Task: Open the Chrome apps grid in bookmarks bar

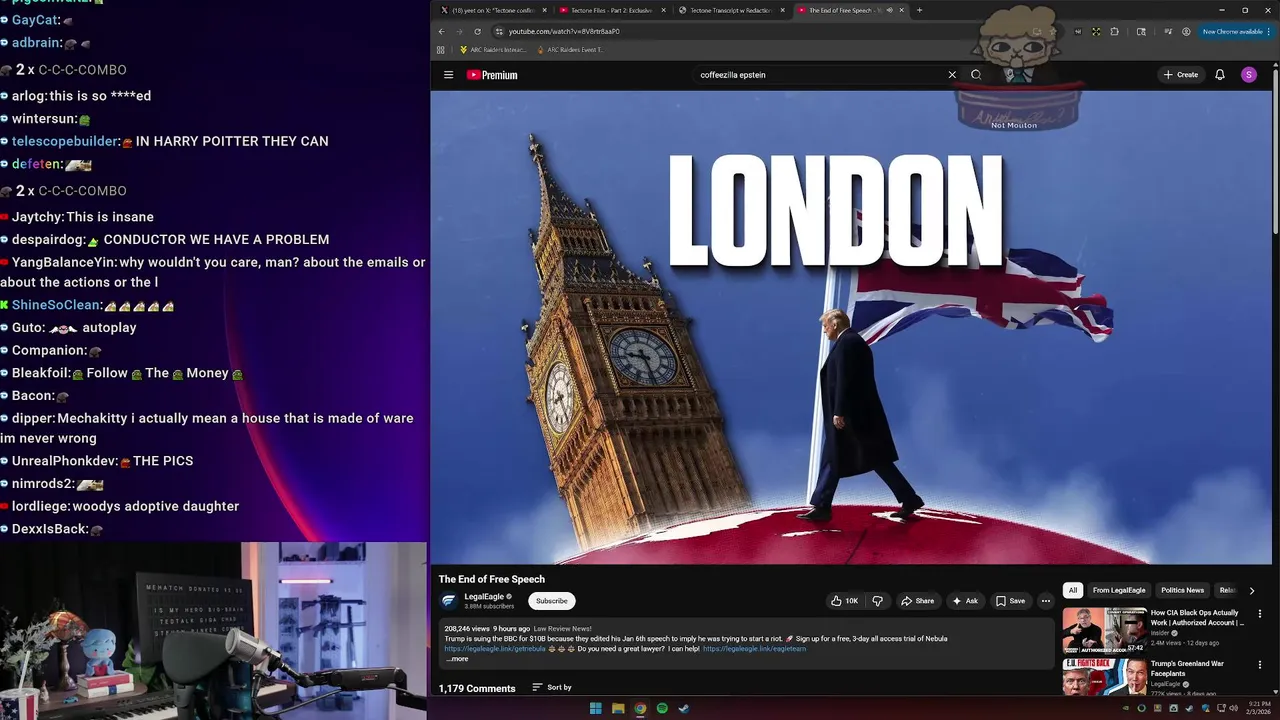Action: [441, 49]
